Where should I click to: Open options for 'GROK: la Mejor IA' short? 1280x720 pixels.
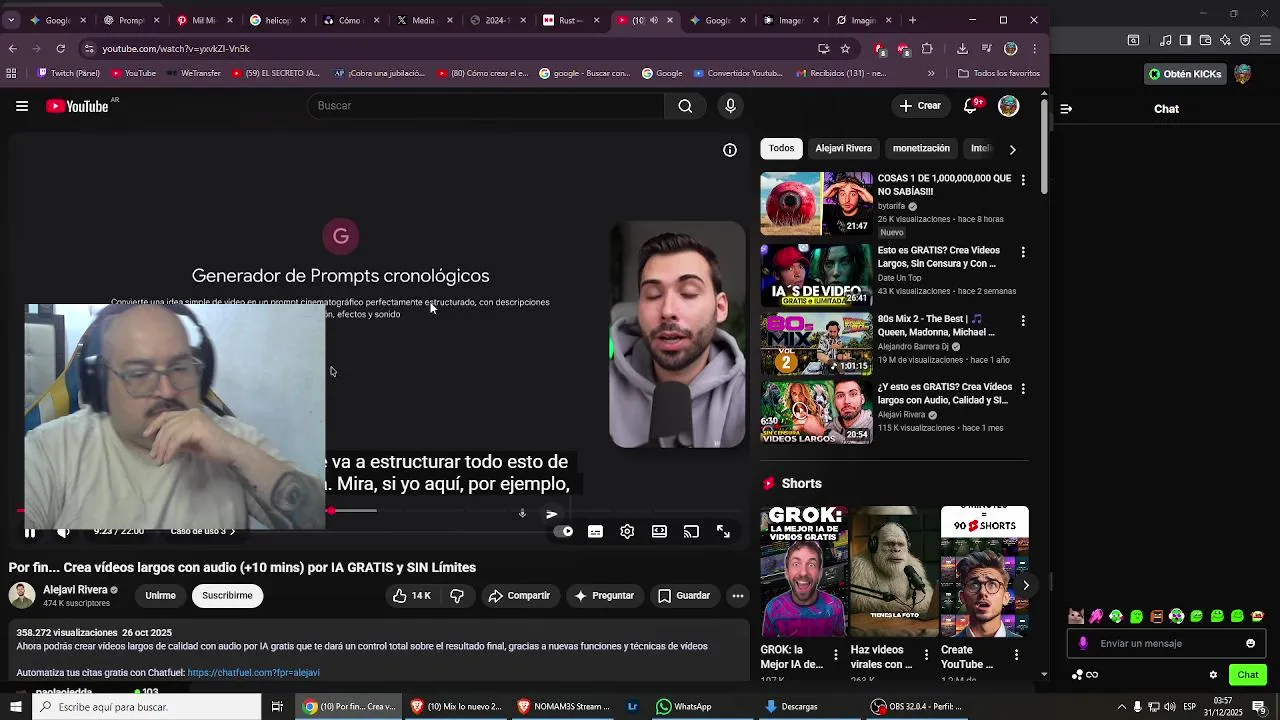(x=836, y=656)
